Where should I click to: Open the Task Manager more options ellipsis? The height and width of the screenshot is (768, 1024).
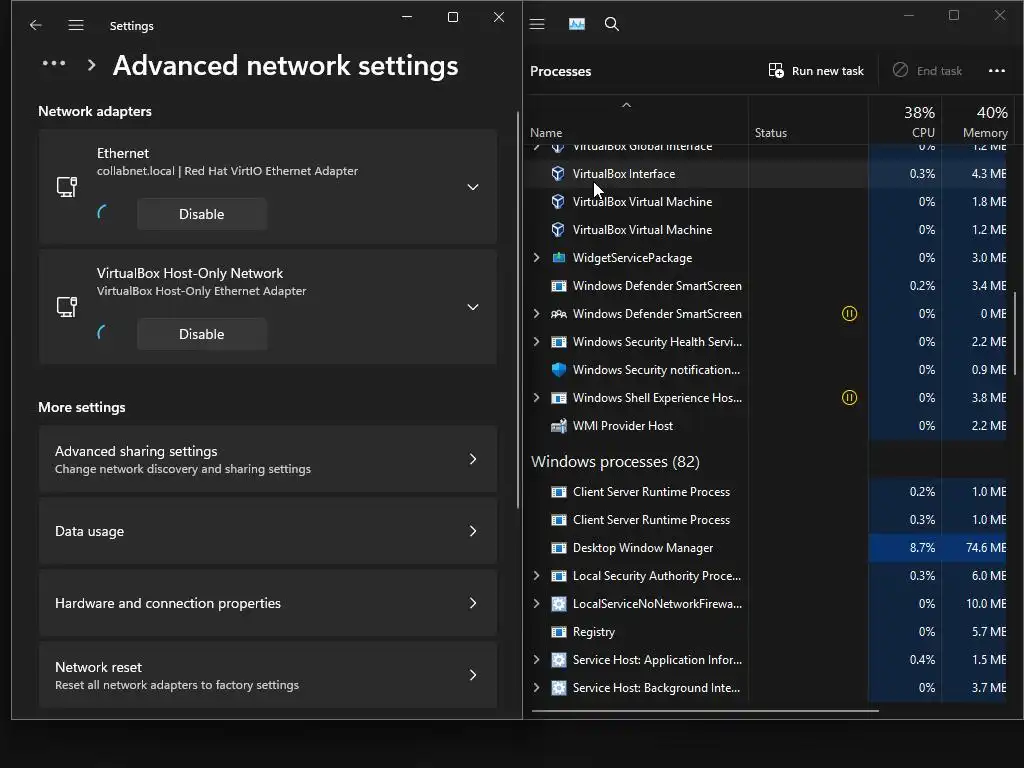996,71
